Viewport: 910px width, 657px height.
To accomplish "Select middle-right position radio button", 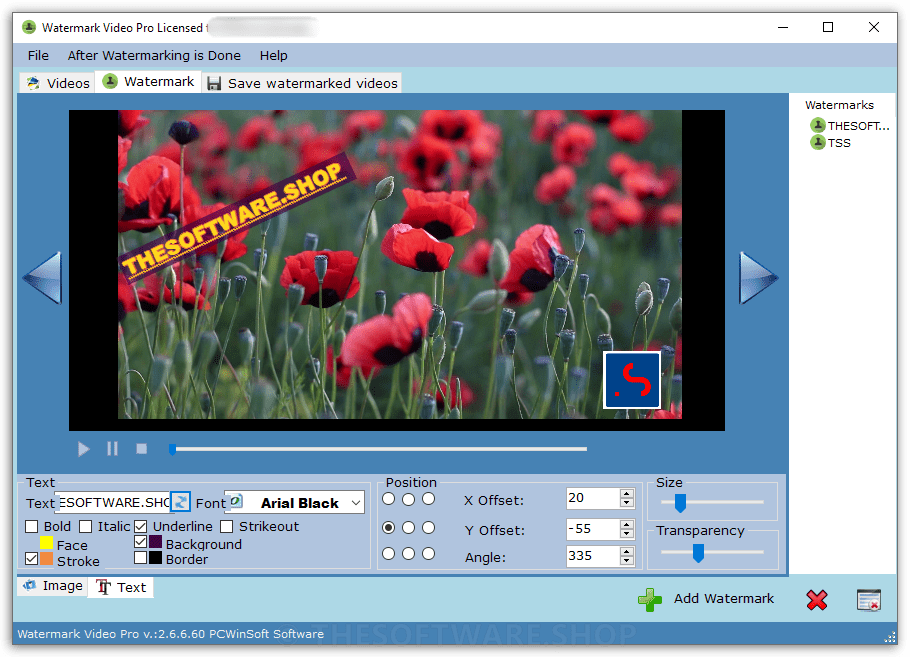I will pyautogui.click(x=428, y=527).
